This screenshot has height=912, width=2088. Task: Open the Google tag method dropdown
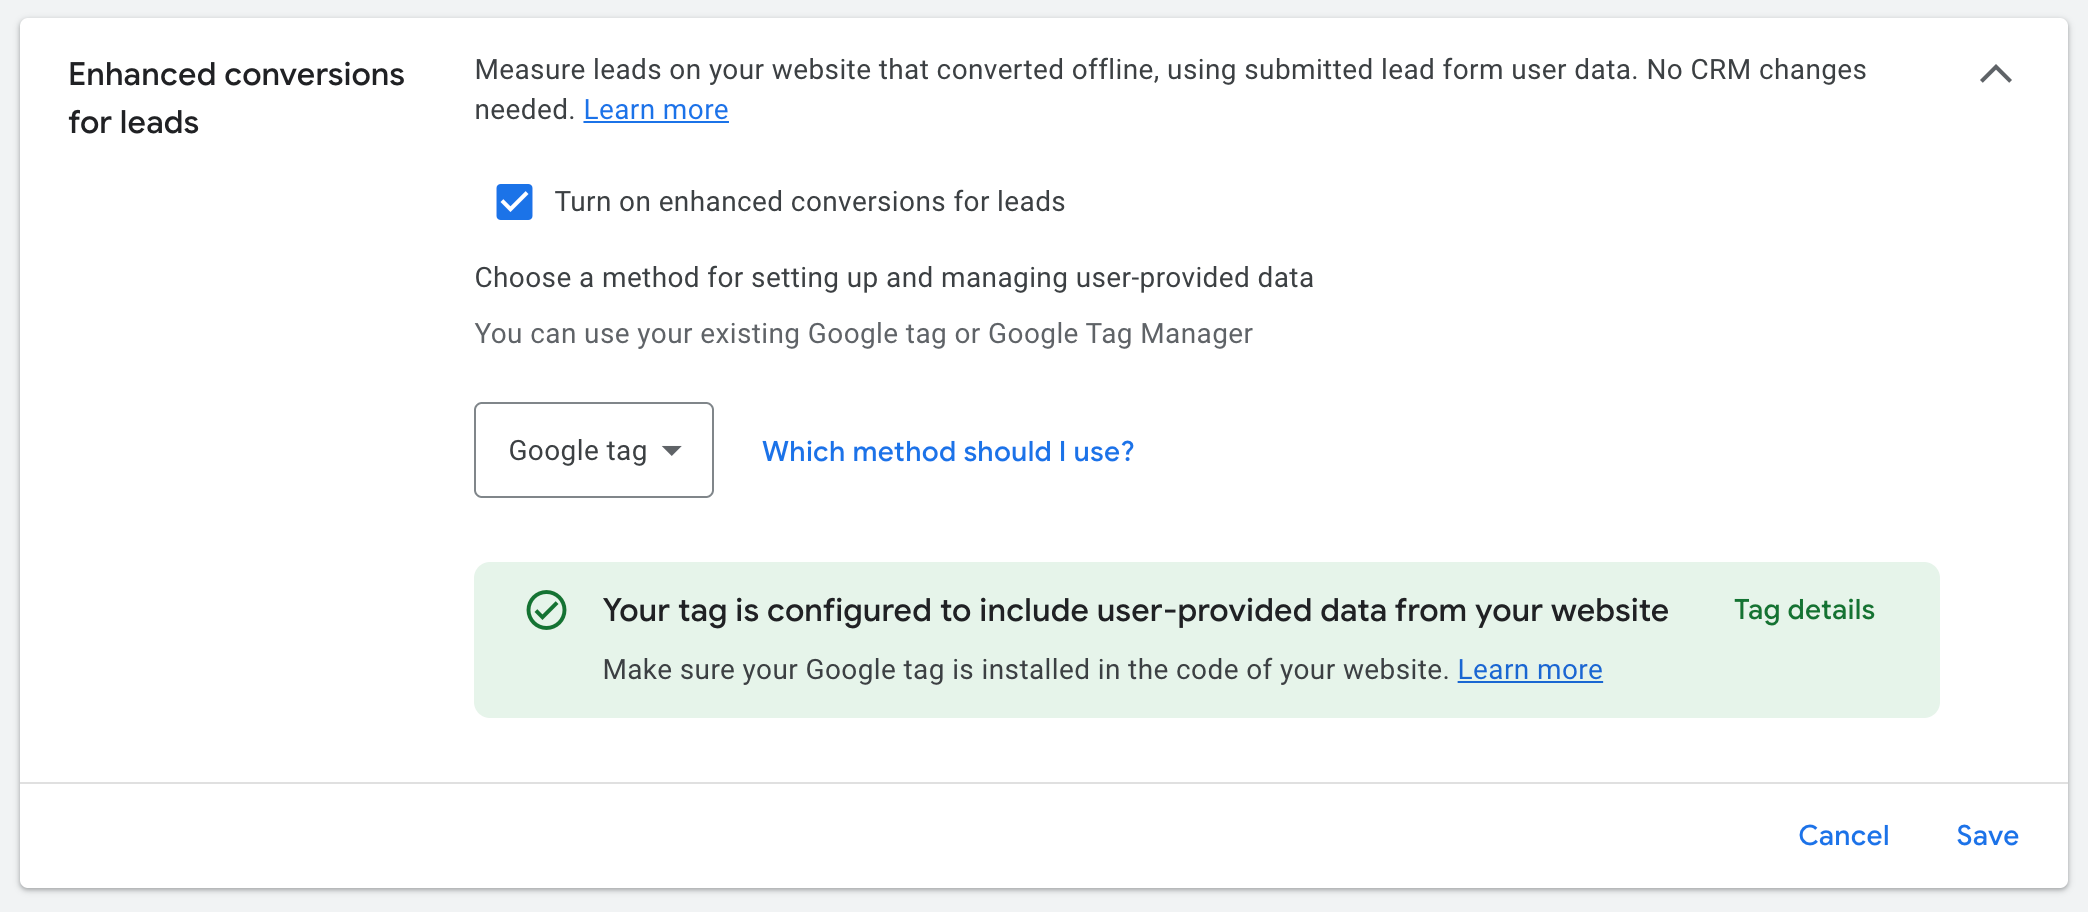click(594, 450)
